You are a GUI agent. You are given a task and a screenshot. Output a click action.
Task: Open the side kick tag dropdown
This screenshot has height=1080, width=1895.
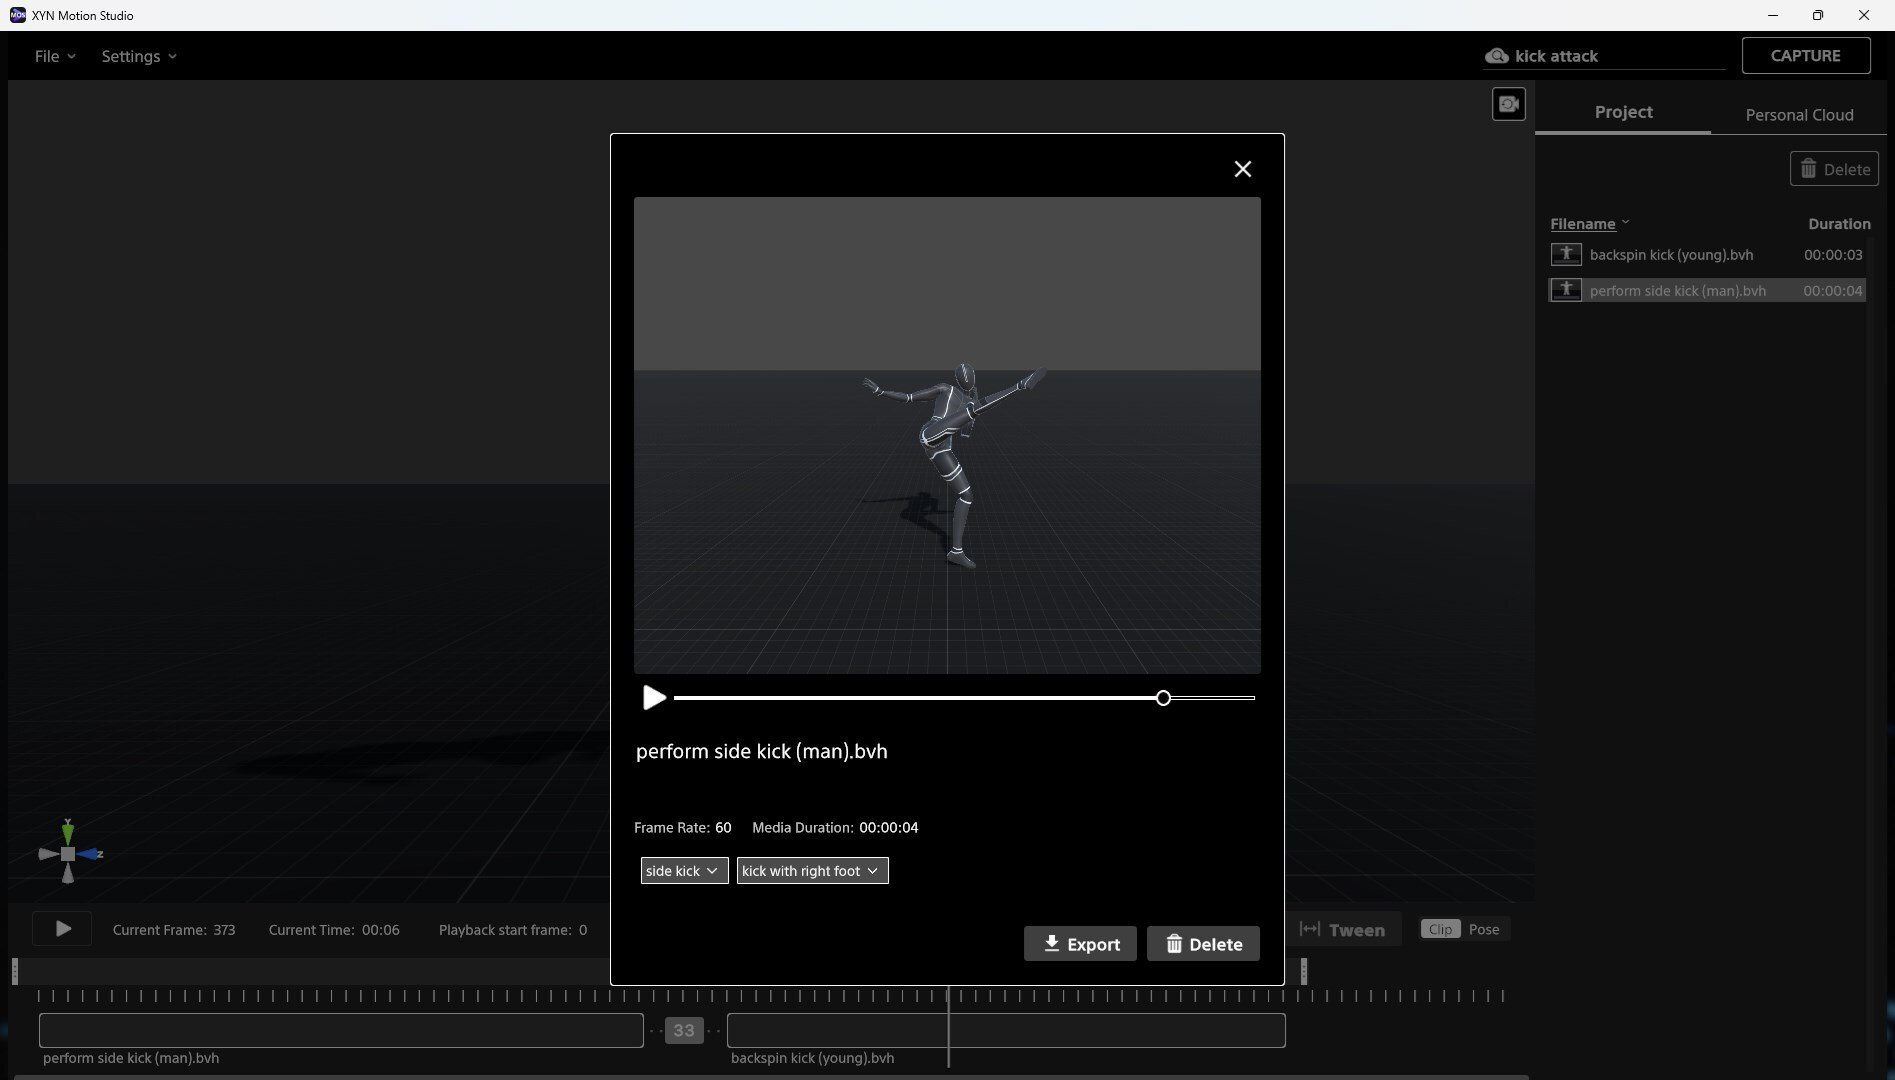point(684,871)
